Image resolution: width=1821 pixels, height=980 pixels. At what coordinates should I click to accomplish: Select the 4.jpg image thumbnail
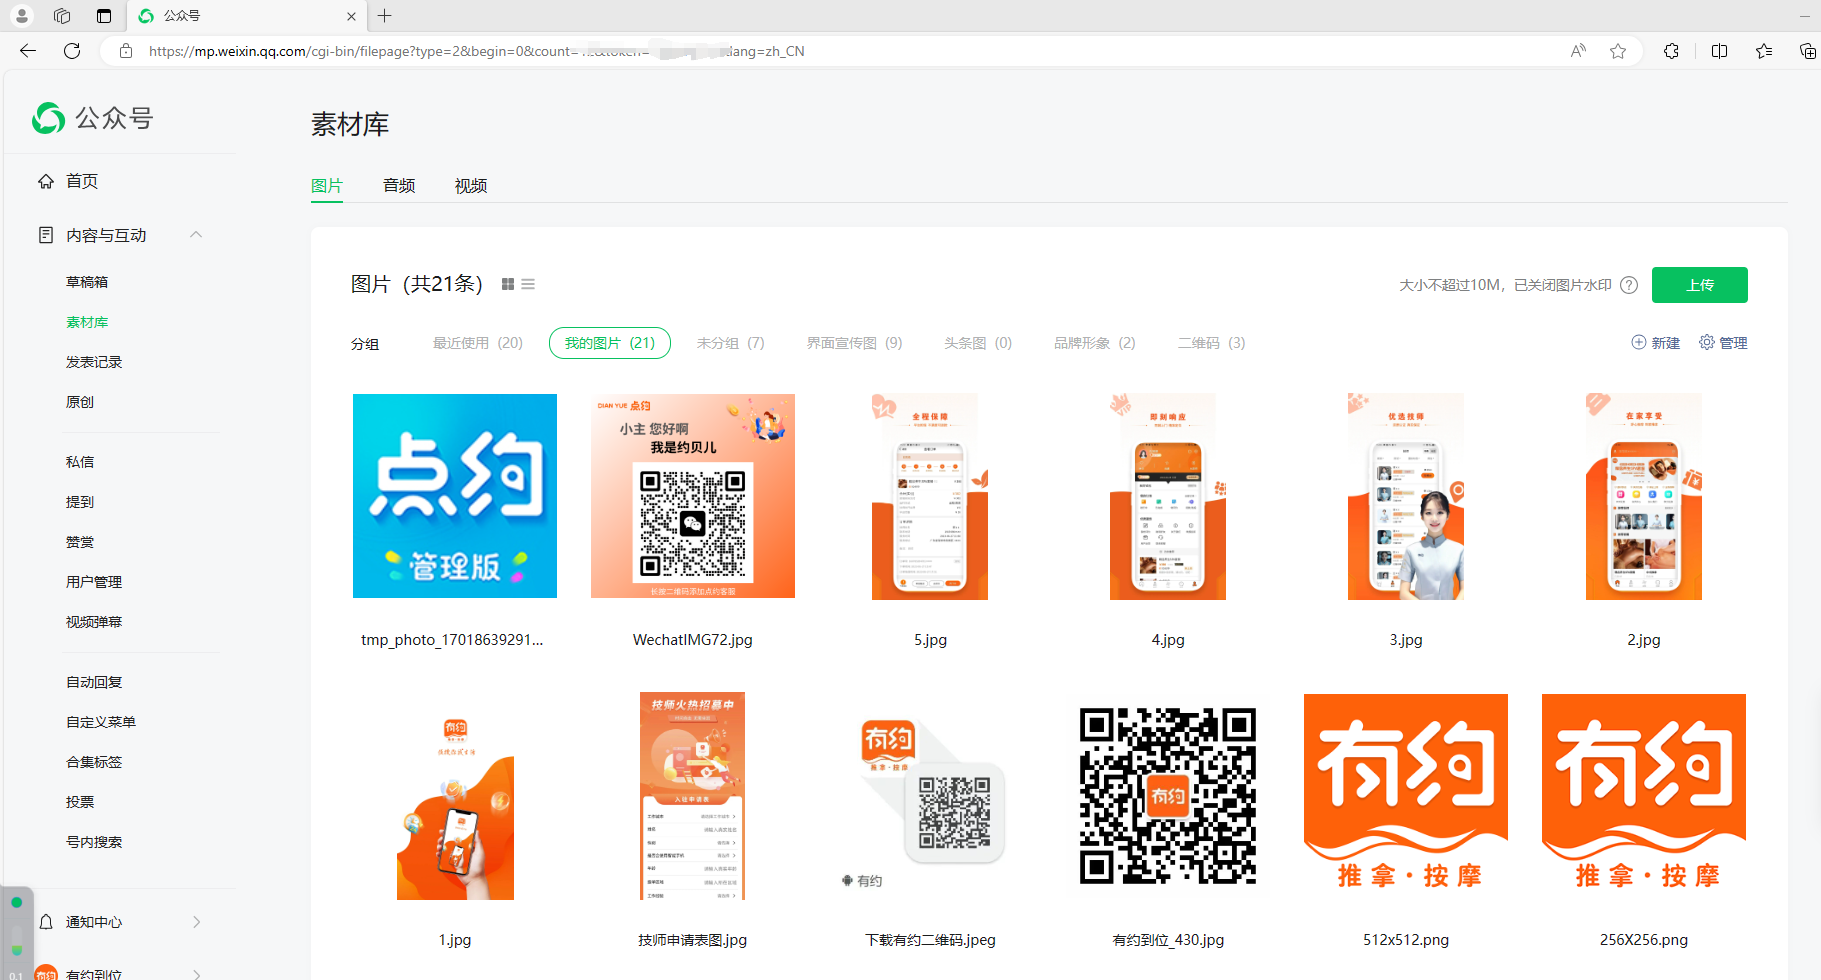(x=1168, y=496)
